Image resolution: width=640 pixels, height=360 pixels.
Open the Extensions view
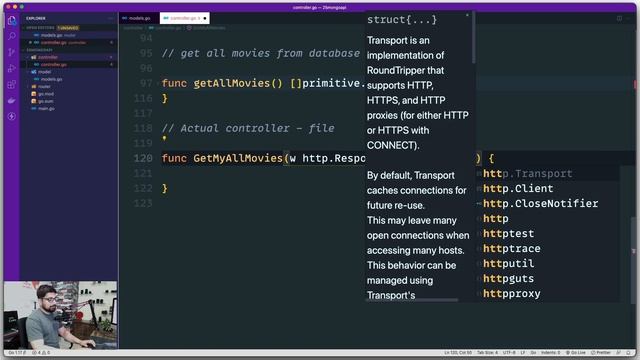click(12, 84)
